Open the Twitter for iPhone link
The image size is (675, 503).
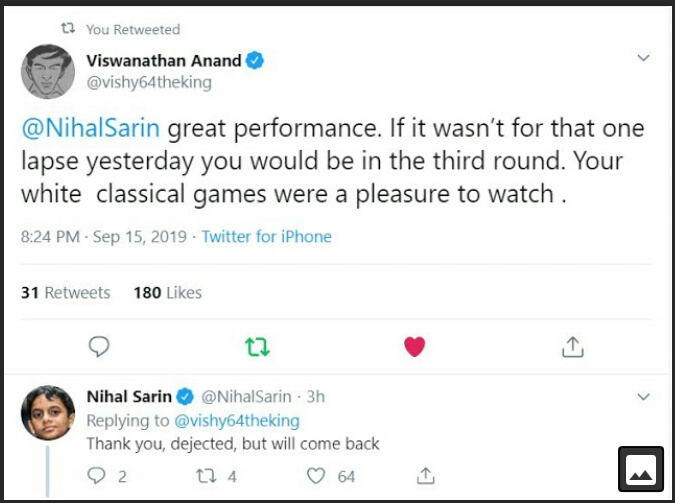266,237
